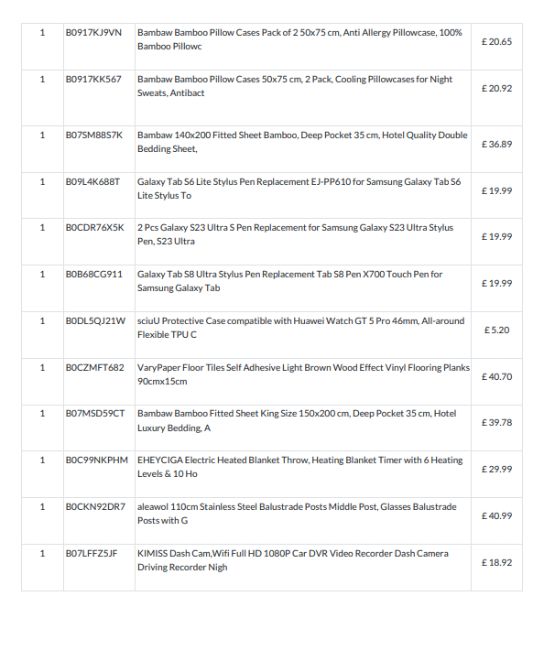The image size is (533, 650).
Task: Select code B0CDR76X5K
Action: click(94, 228)
